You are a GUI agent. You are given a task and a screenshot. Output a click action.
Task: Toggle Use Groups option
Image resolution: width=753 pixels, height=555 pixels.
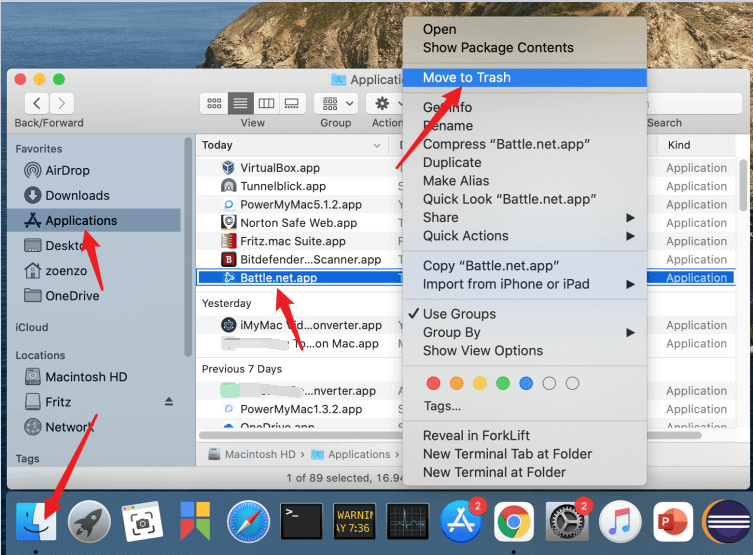coord(524,314)
